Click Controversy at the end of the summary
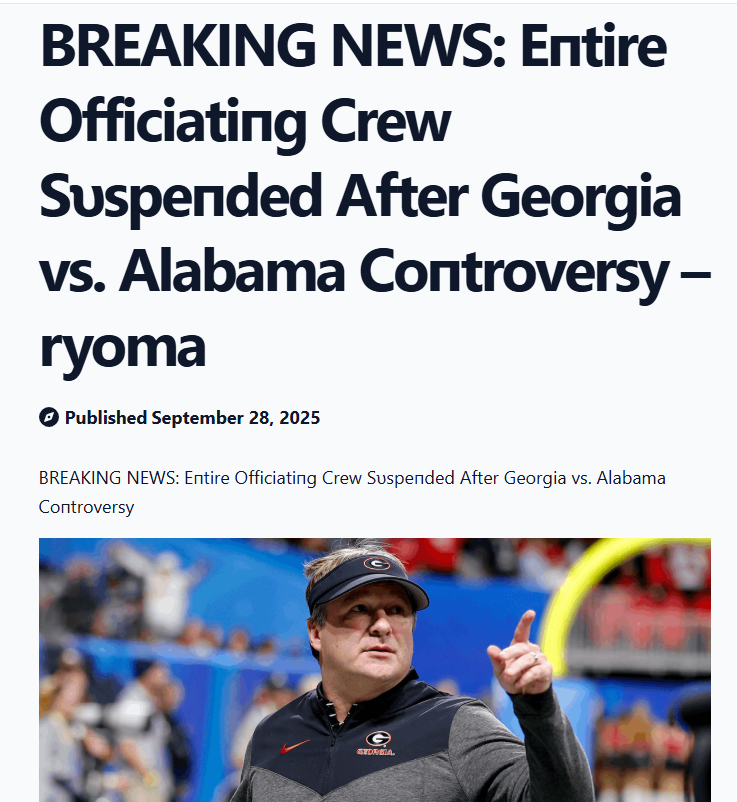Screen dimensions: 737x802 (86, 507)
